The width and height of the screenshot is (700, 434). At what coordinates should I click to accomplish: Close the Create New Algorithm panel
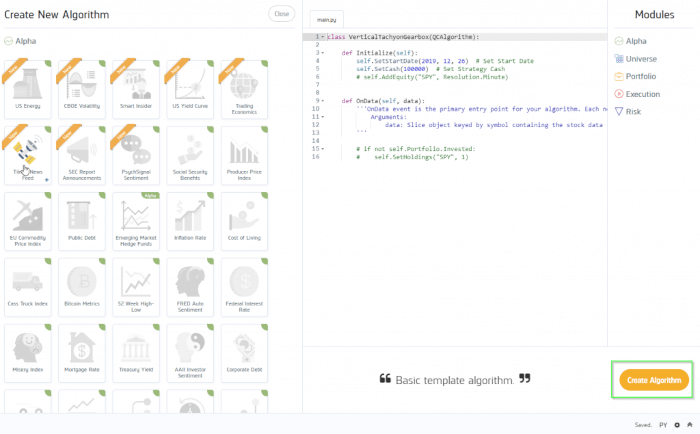(x=281, y=14)
